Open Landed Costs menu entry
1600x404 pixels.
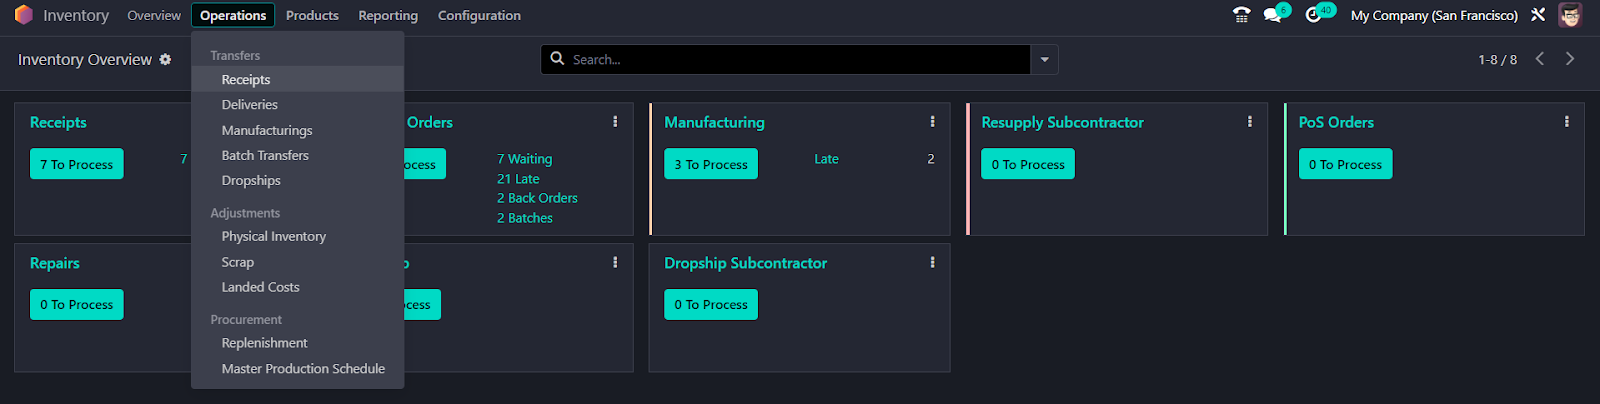(x=298, y=287)
